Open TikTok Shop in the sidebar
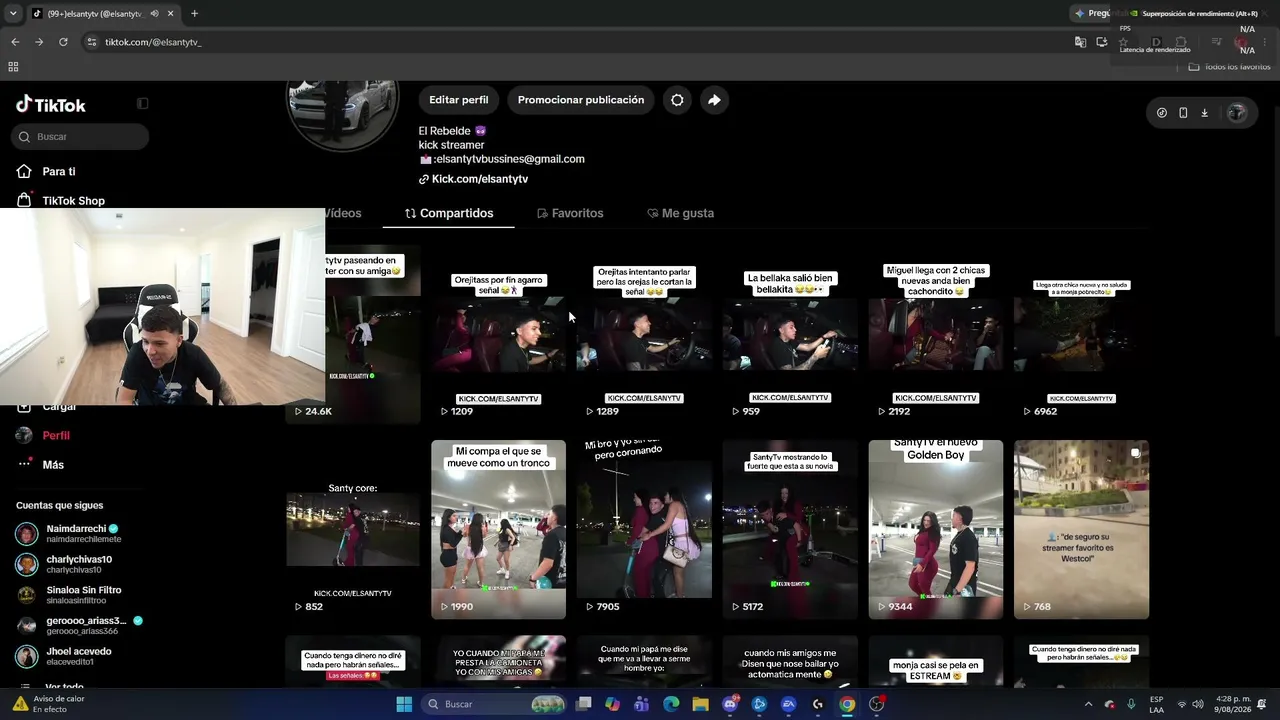This screenshot has width=1280, height=720. click(73, 201)
